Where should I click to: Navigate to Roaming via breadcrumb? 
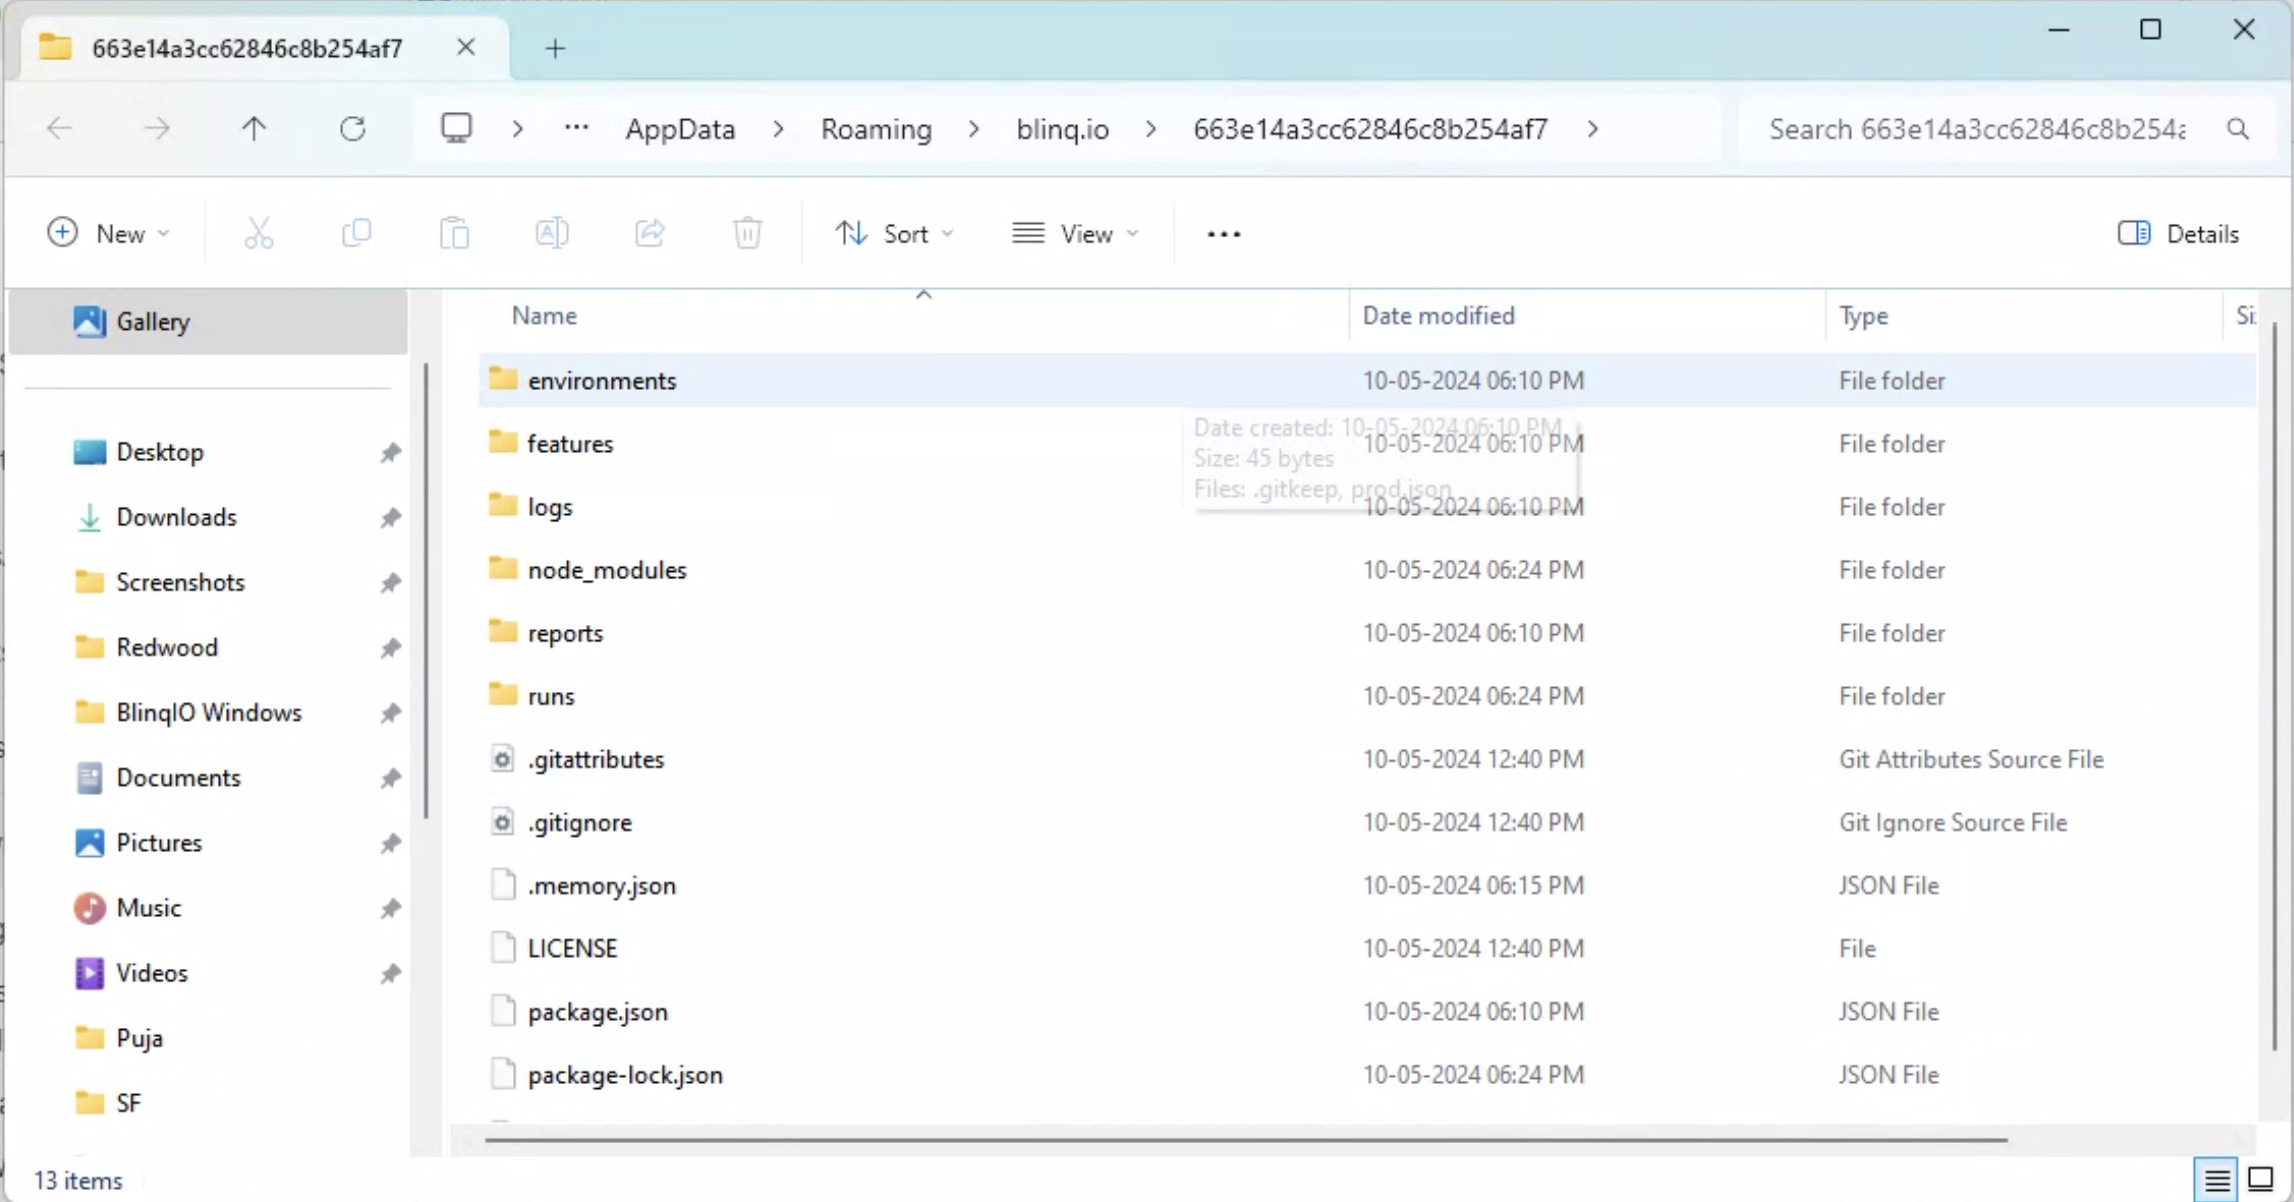tap(875, 128)
